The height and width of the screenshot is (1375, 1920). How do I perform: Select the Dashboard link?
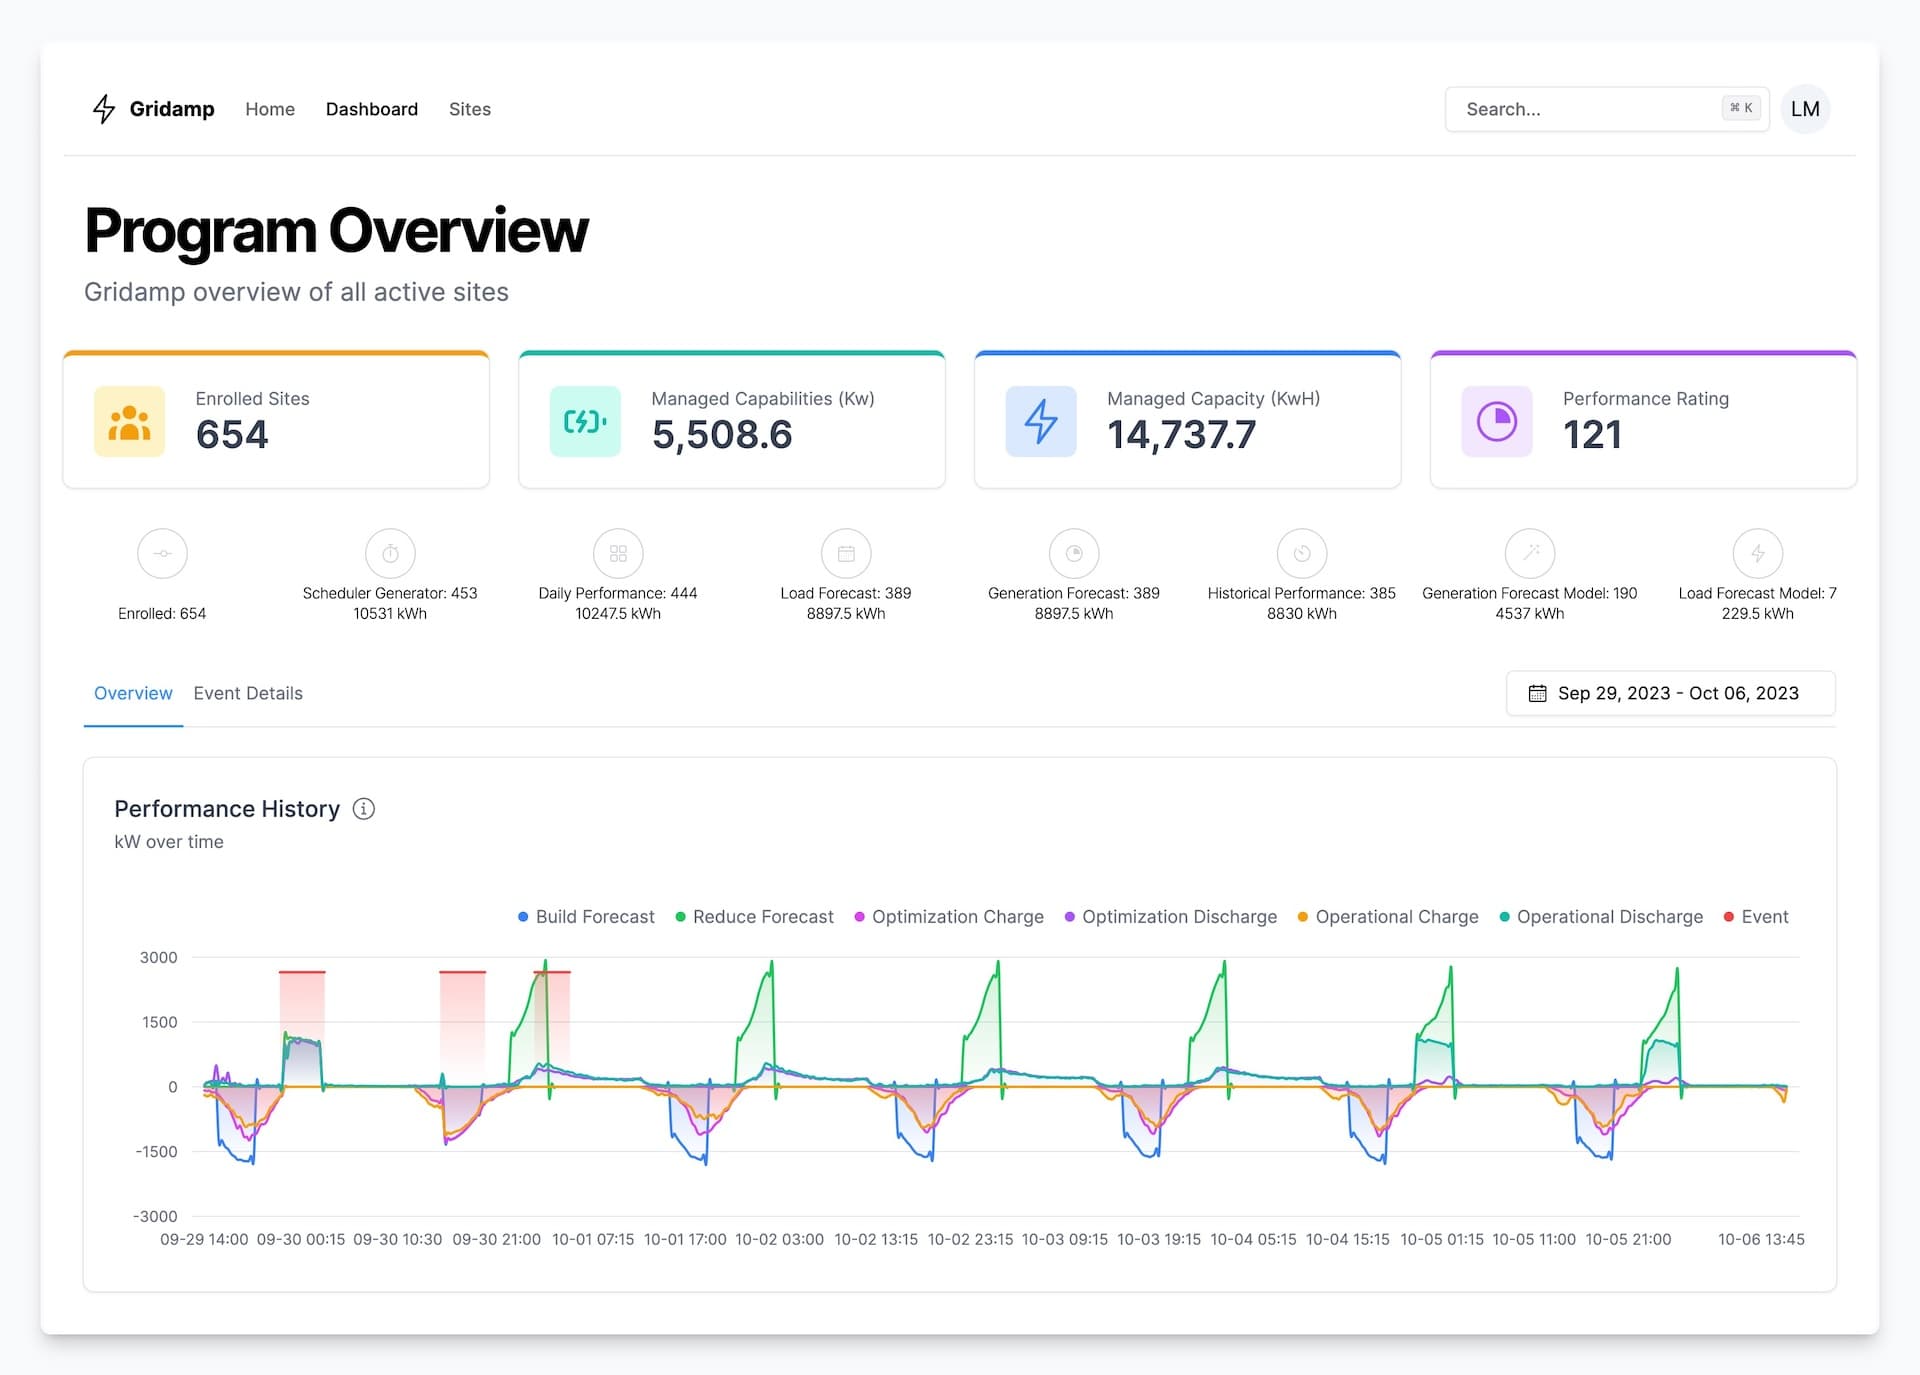[x=371, y=109]
